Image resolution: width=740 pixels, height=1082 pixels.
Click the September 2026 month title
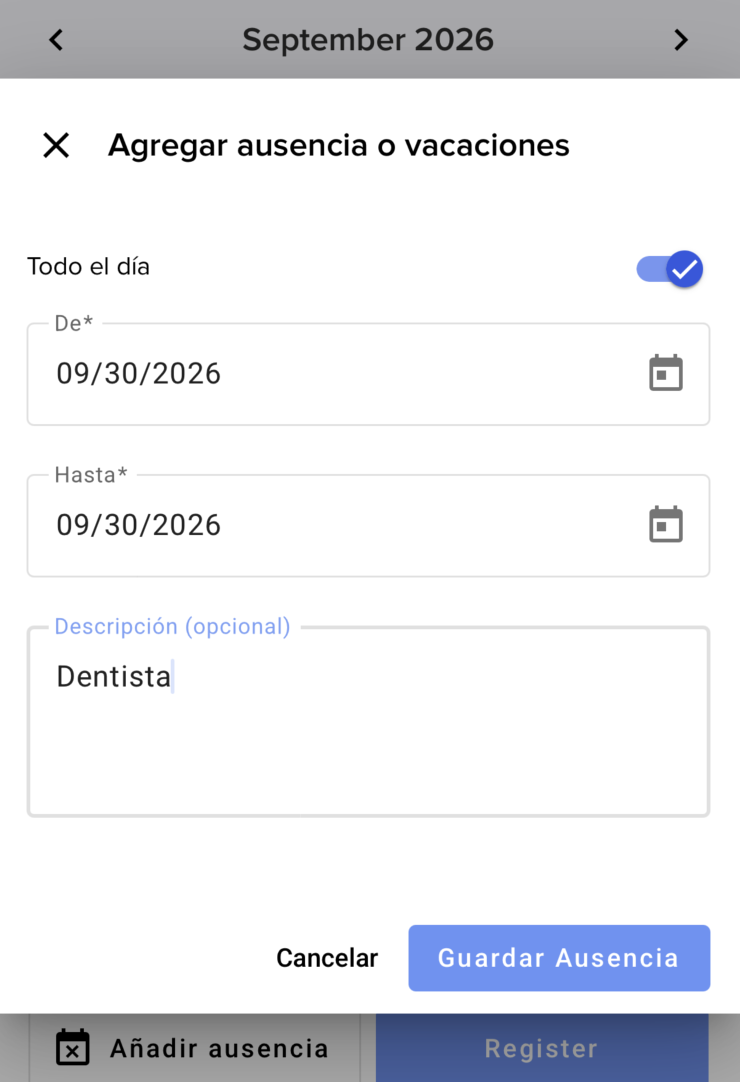click(x=368, y=39)
